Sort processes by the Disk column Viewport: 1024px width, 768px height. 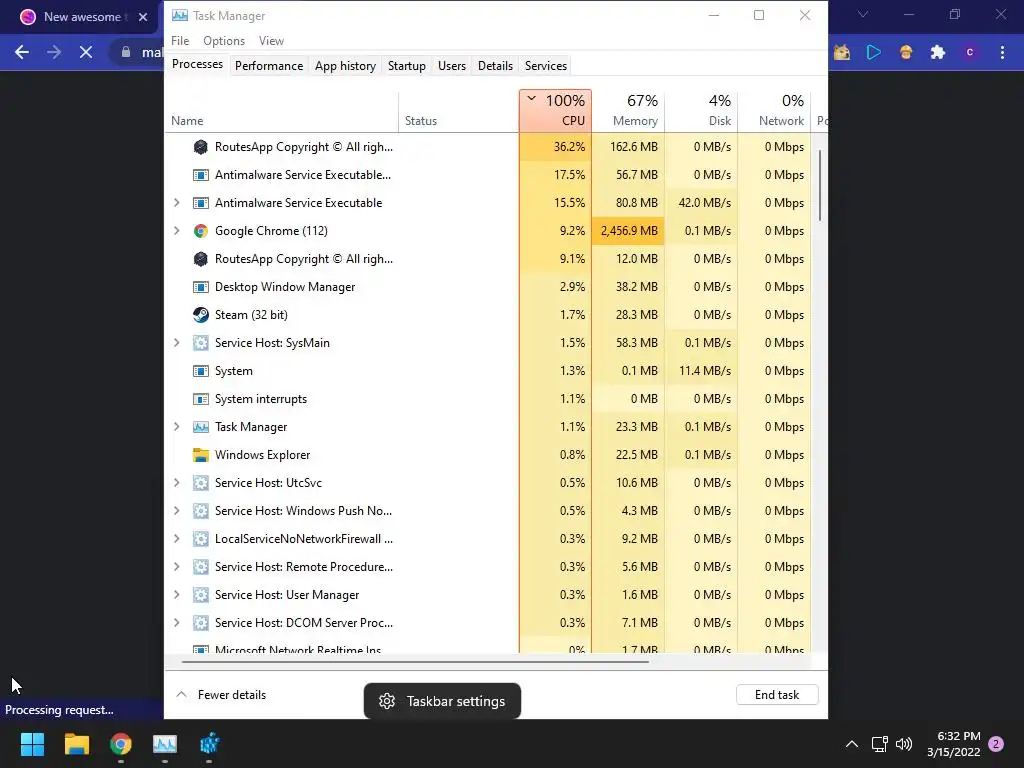click(701, 111)
